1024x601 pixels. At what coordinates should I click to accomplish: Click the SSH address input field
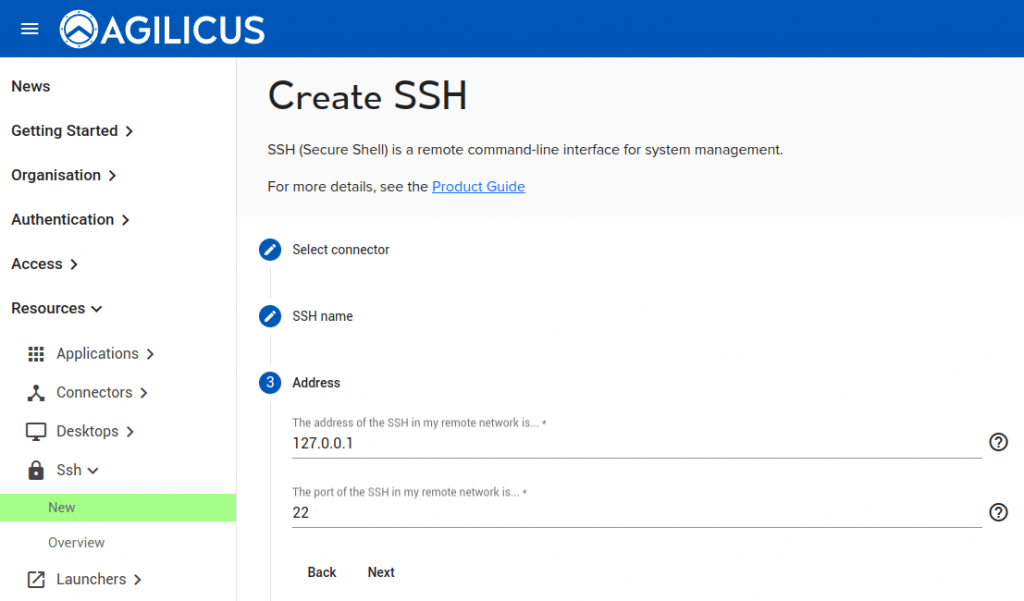636,443
